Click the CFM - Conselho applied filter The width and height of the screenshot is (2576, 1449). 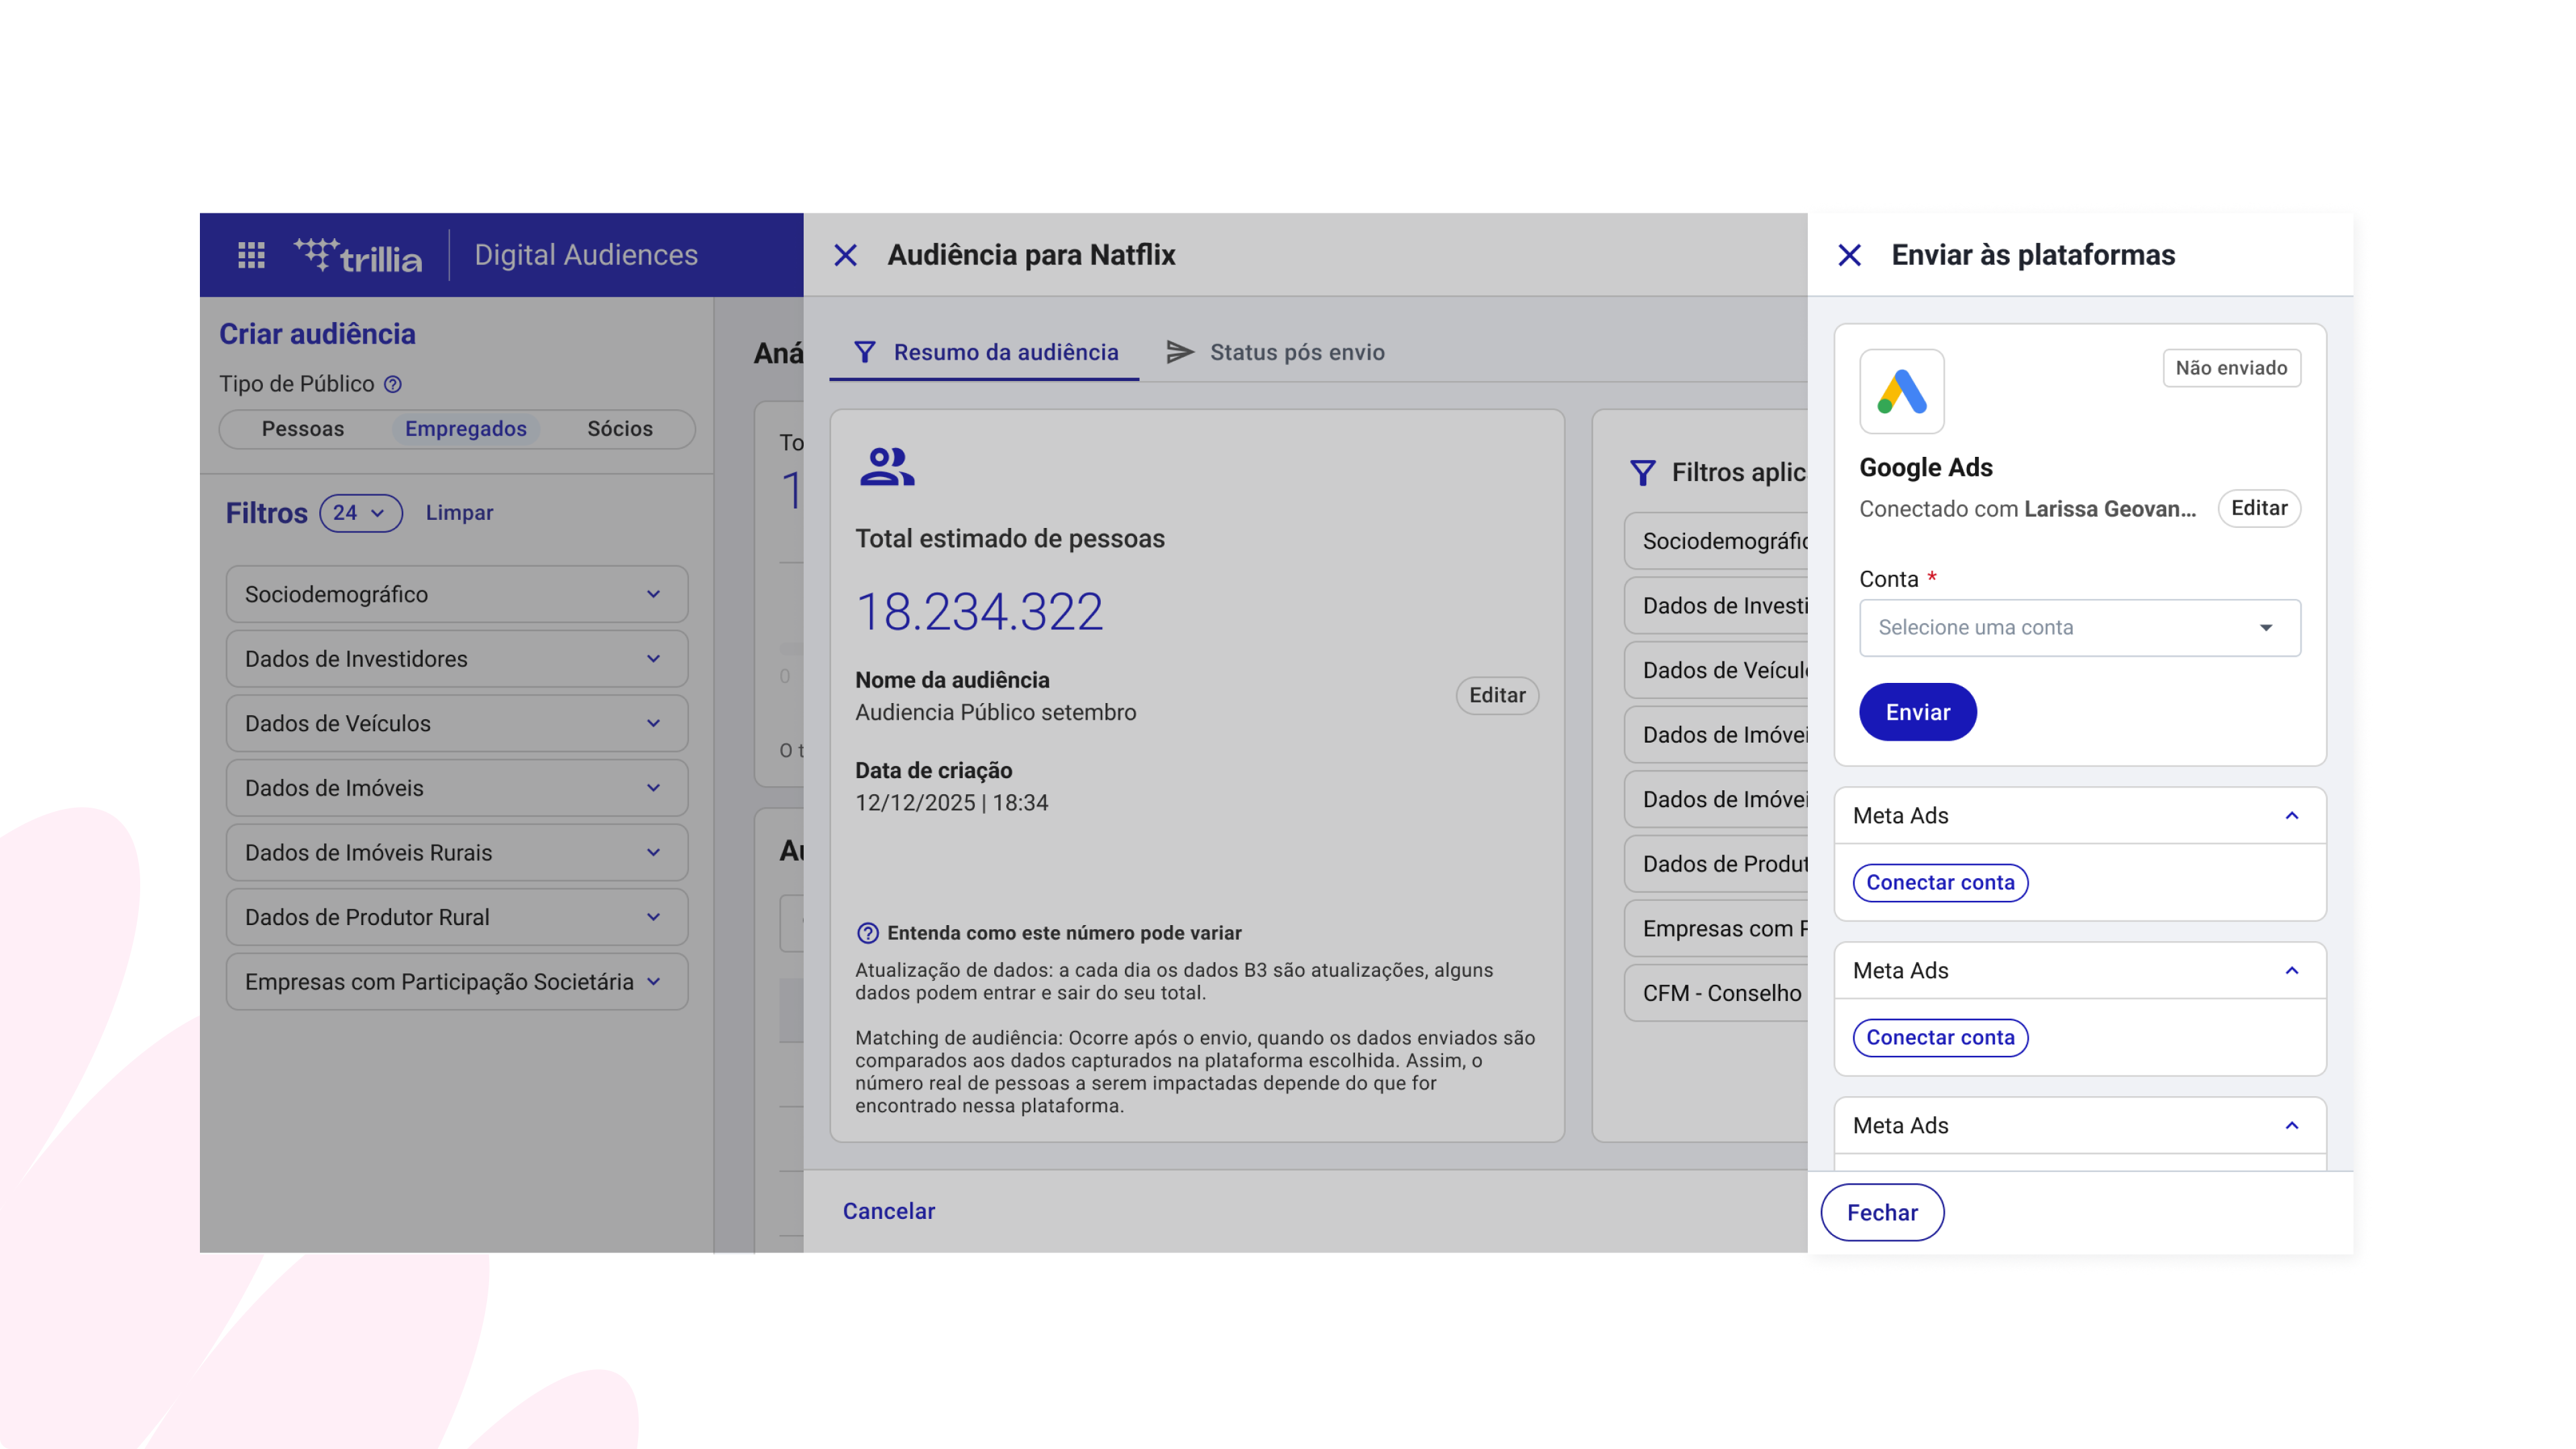(x=1716, y=993)
